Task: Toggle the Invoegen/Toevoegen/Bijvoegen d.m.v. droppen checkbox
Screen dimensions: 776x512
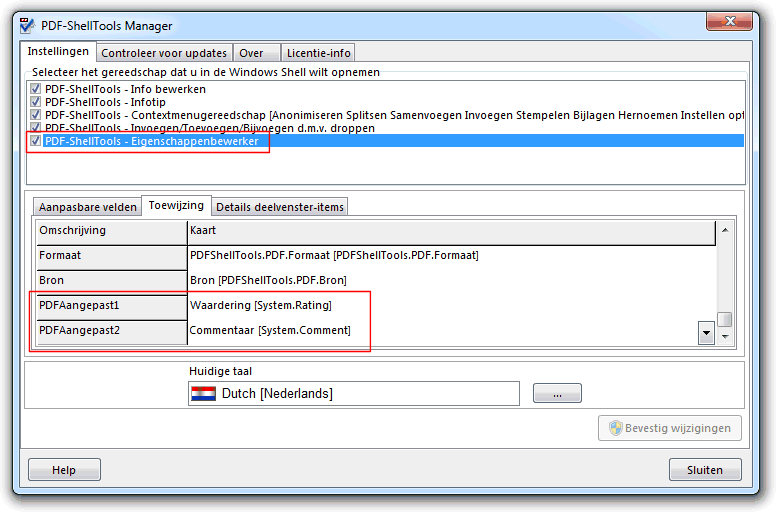Action: pyautogui.click(x=35, y=128)
